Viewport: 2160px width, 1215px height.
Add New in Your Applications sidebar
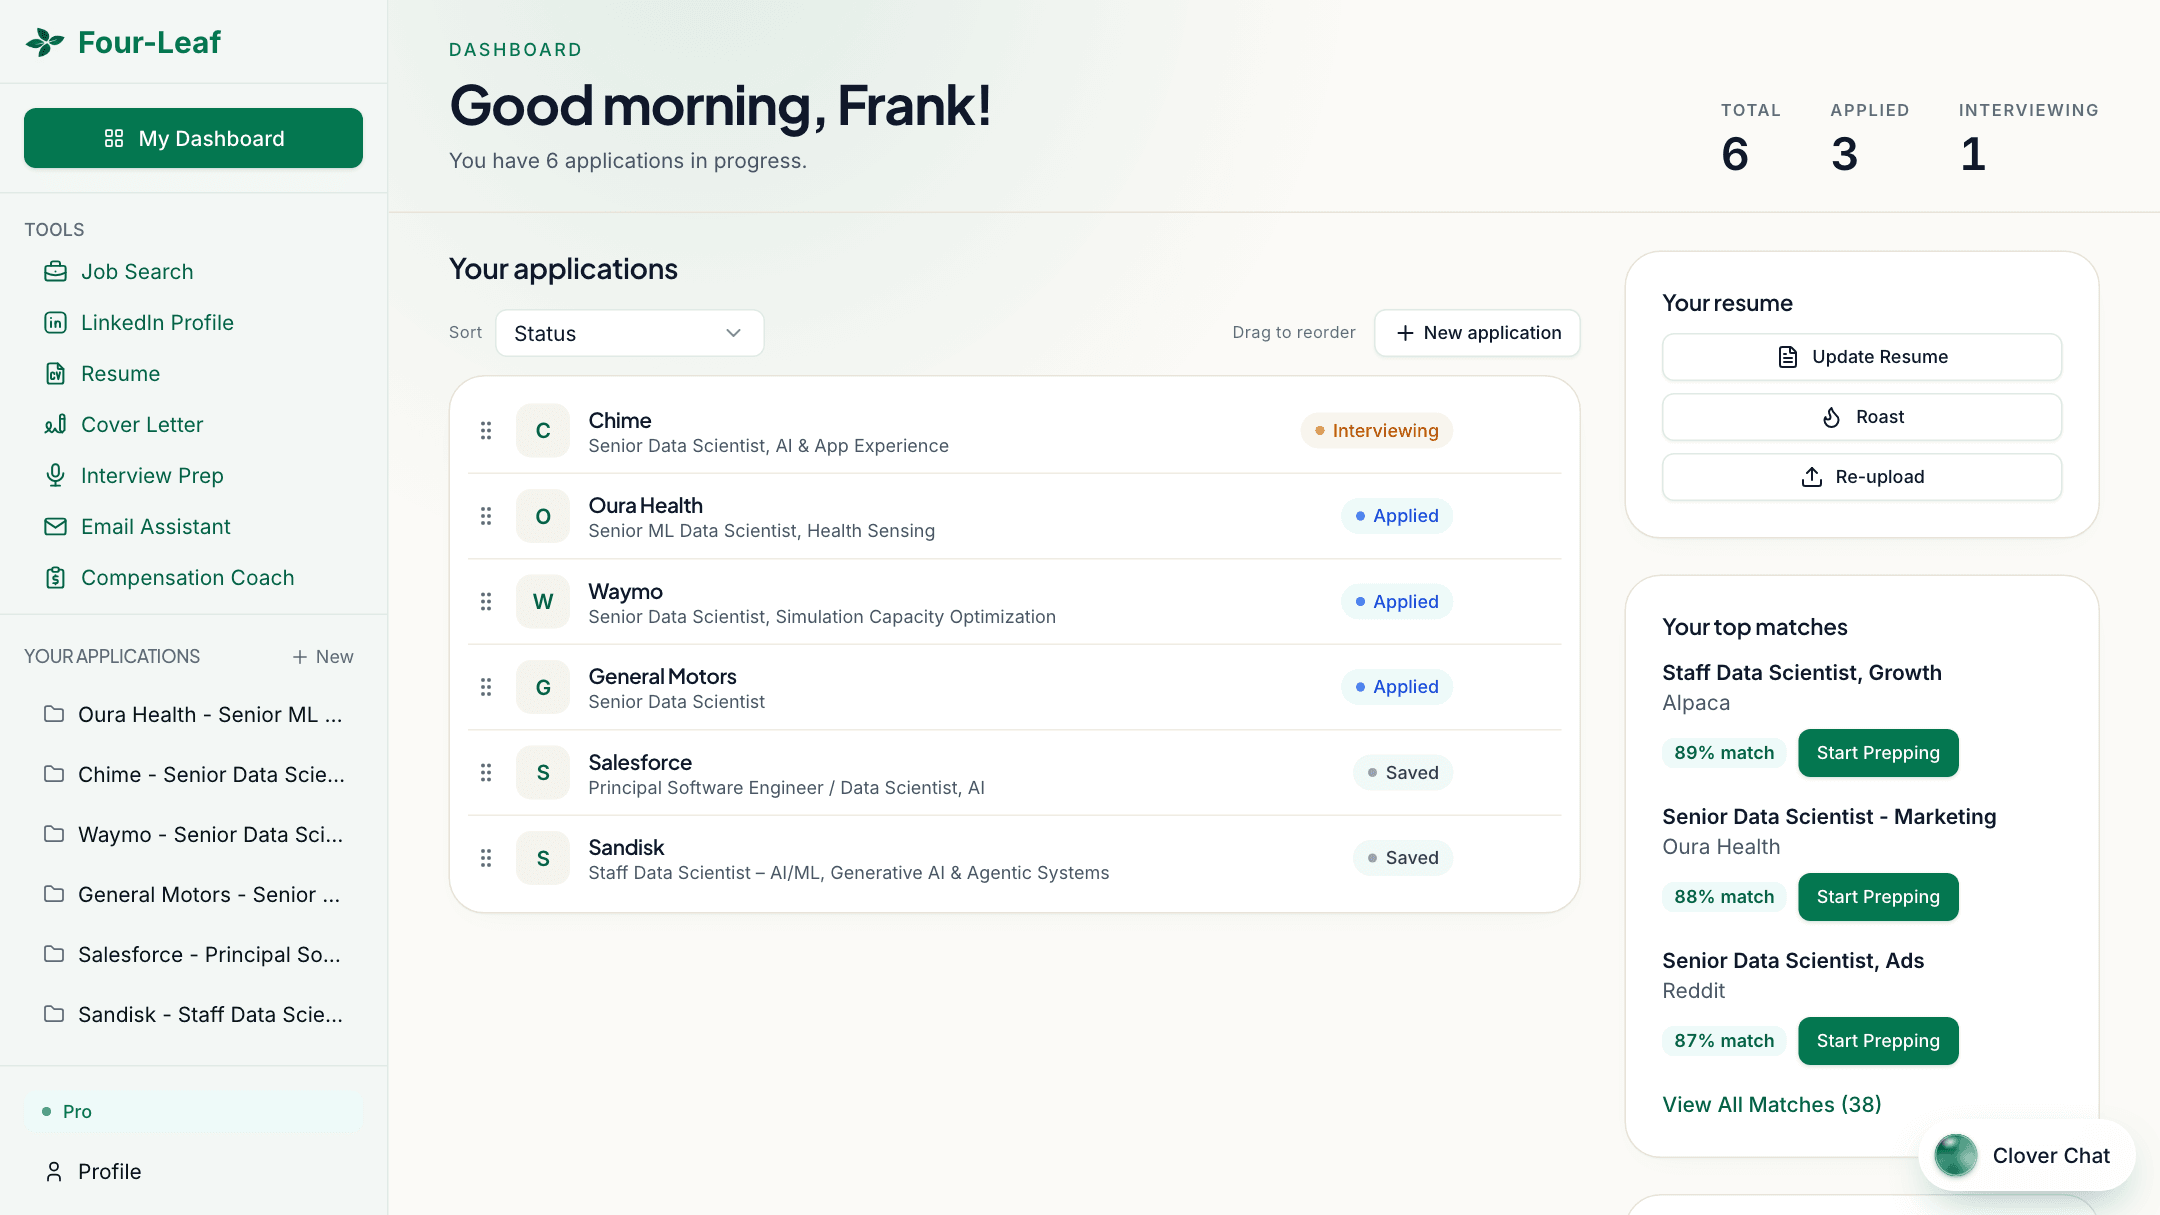323,657
